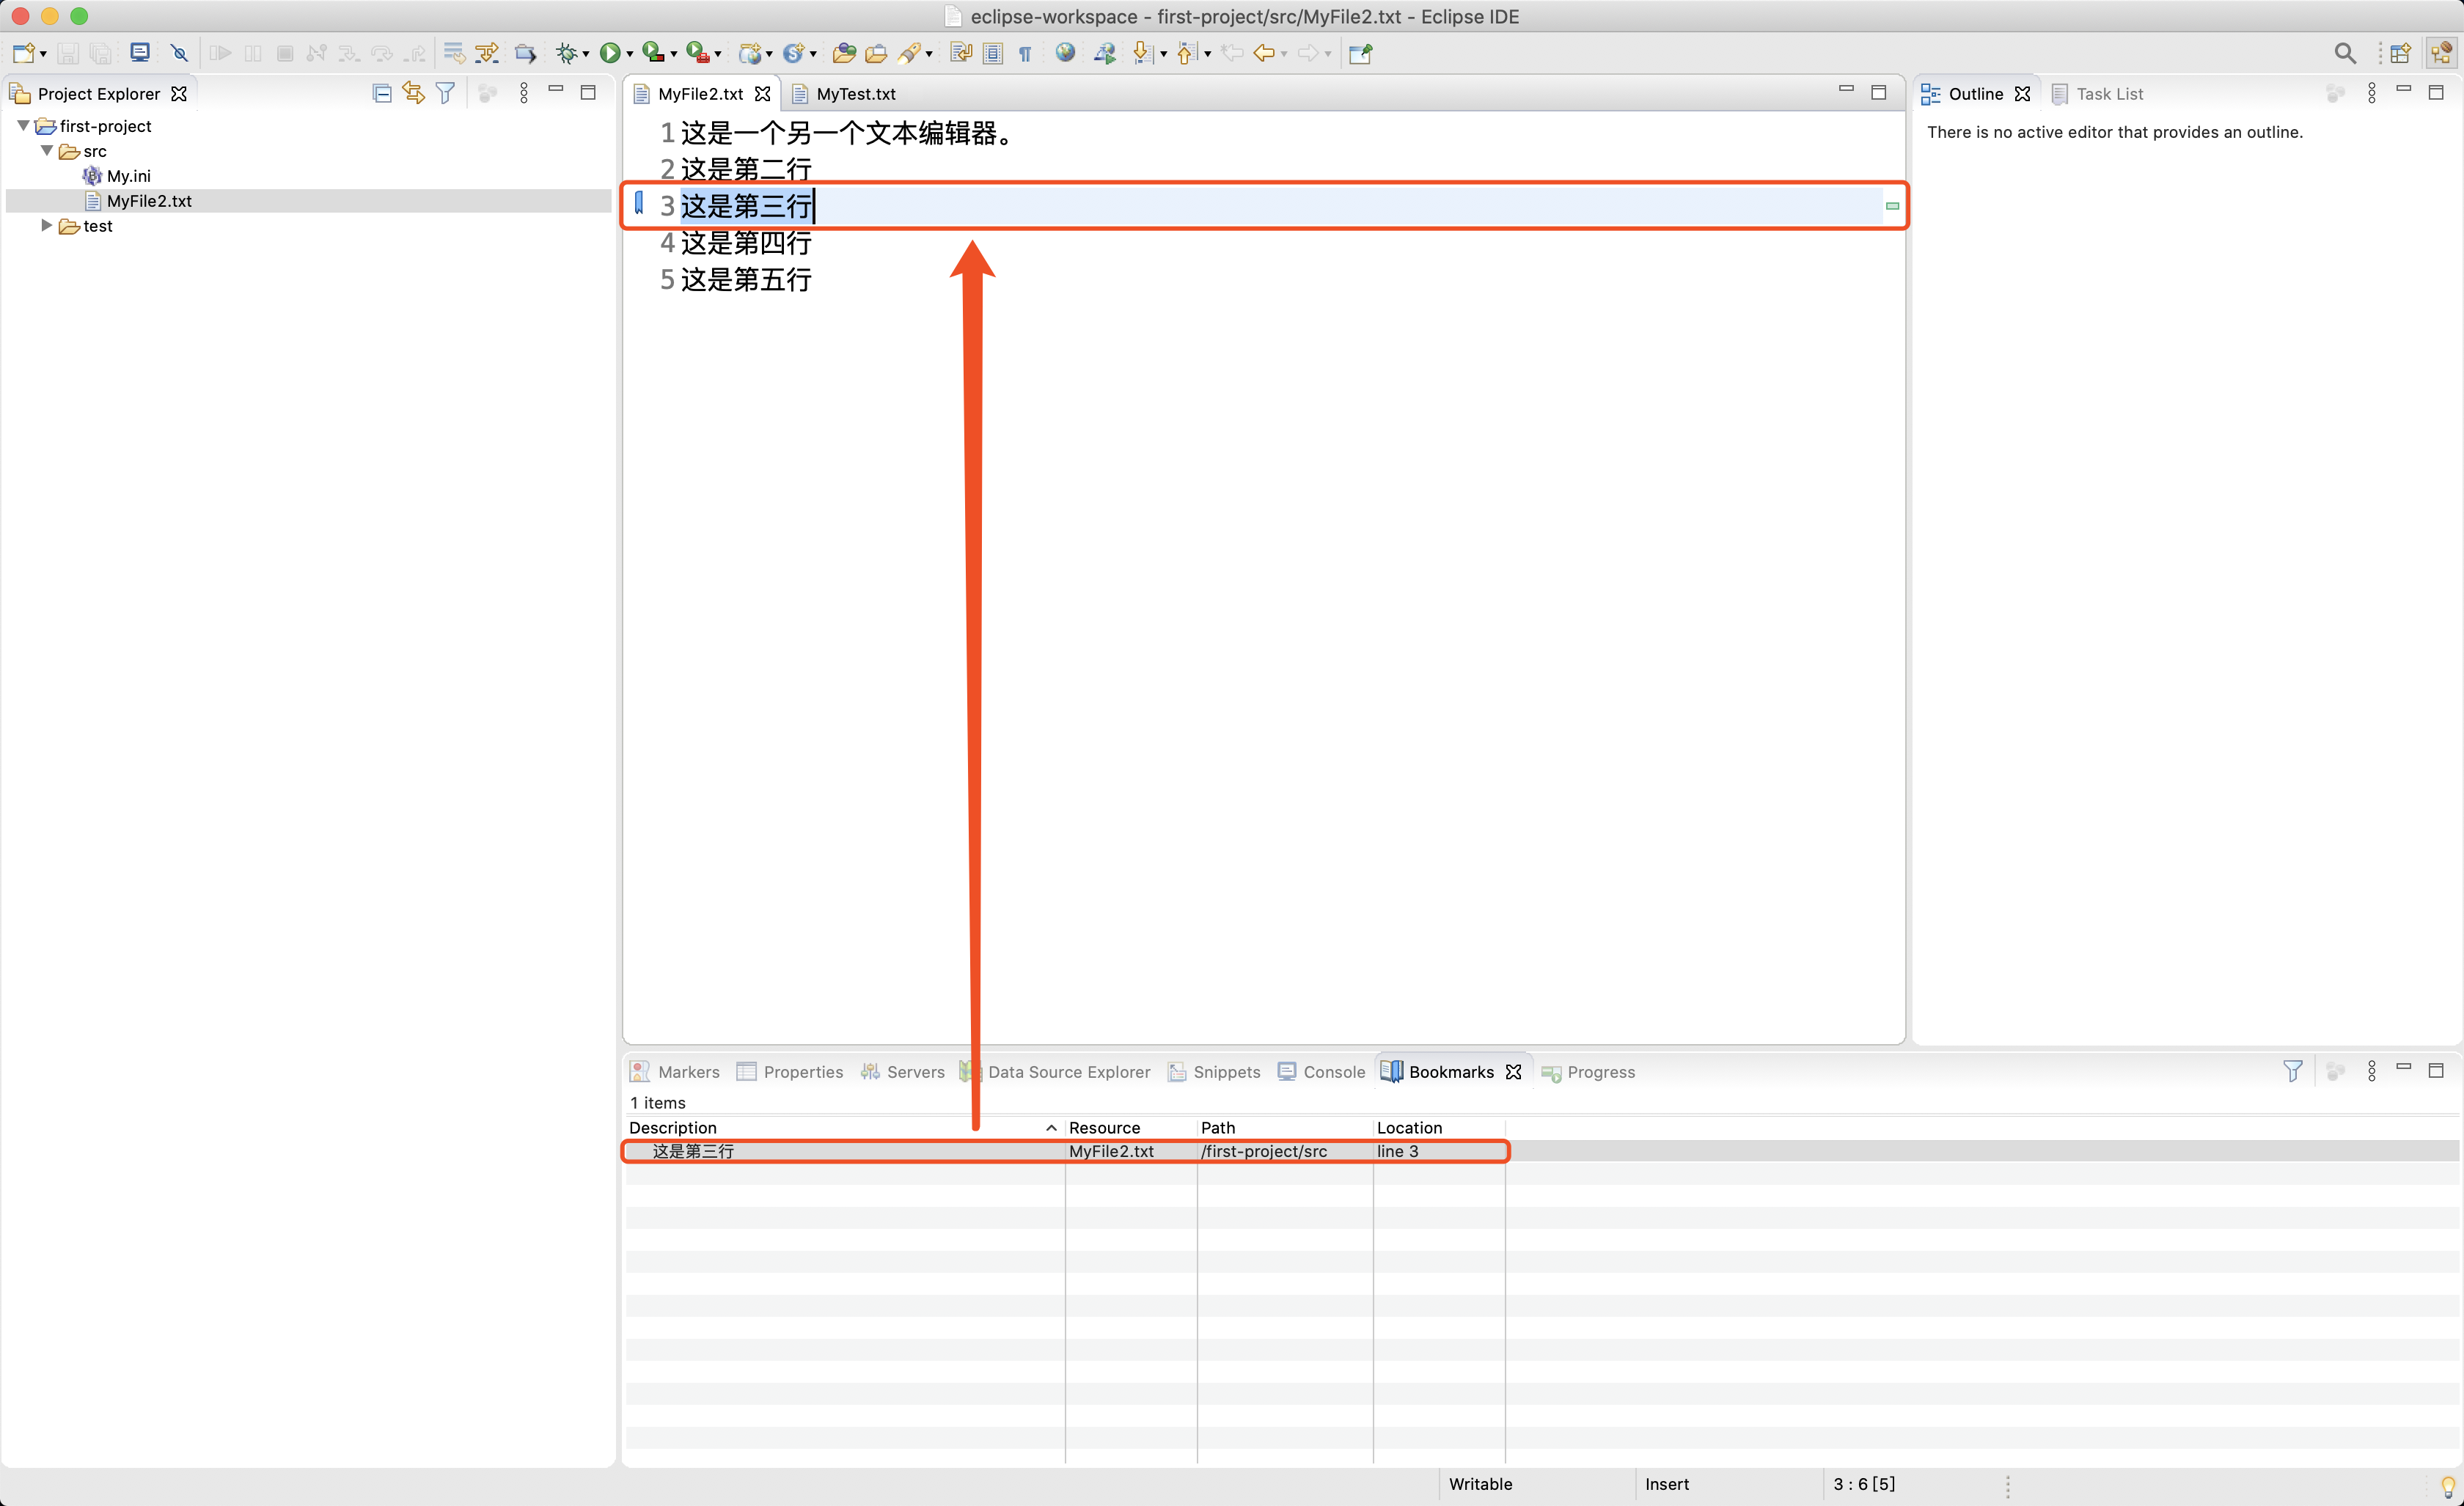This screenshot has width=2464, height=1506.
Task: Collapse the first-project tree node
Action: coord(23,125)
